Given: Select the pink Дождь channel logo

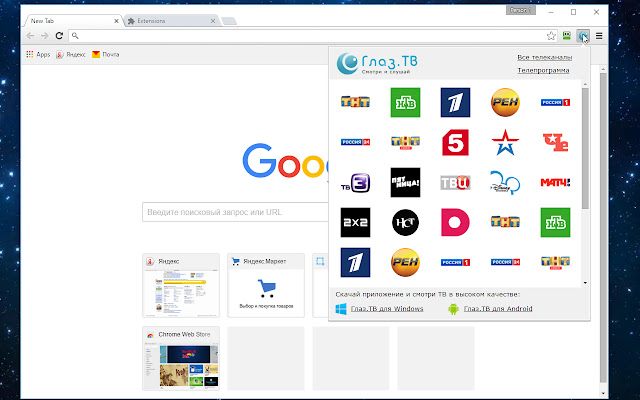Looking at the screenshot, I should 455,222.
